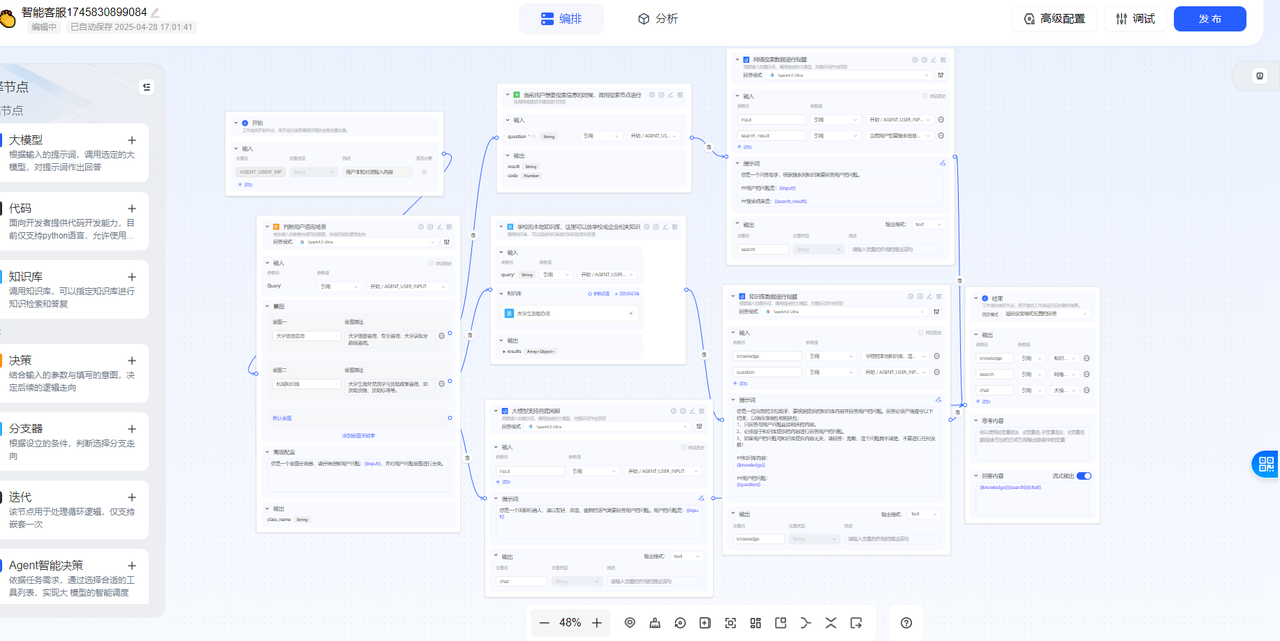Click the 大学信息咨询 intent name field
1280x641 pixels.
pos(306,336)
